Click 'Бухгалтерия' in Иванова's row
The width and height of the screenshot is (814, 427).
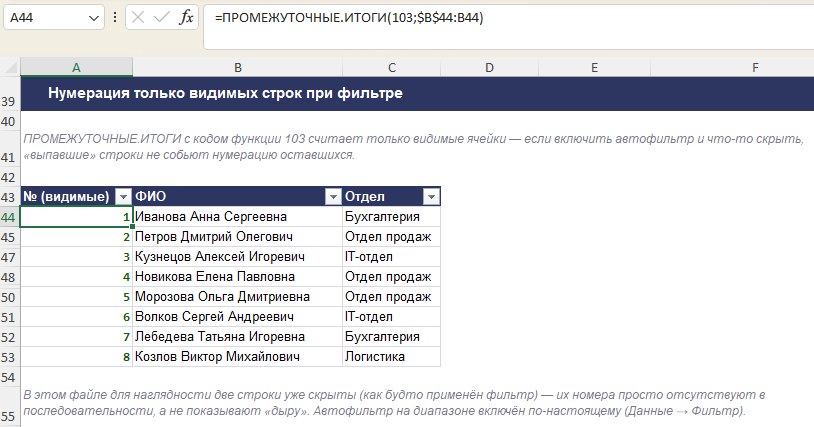click(x=391, y=217)
